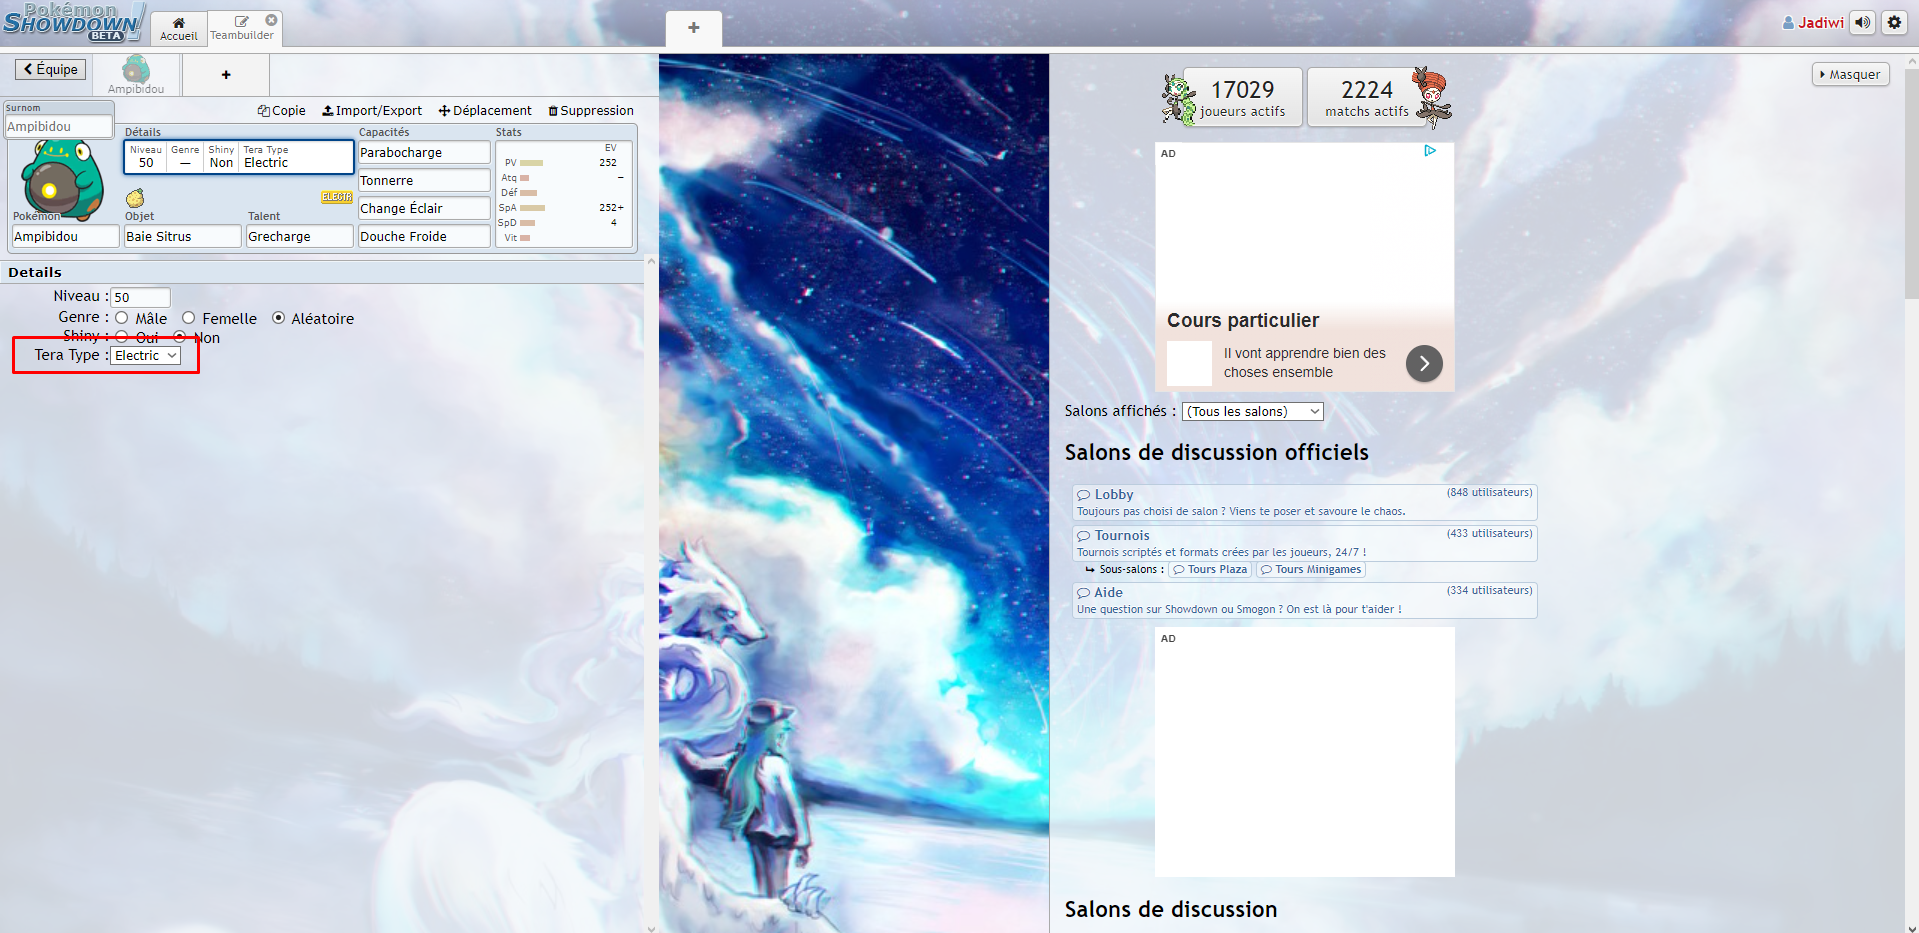
Task: Click the Ampibidou sprite image
Action: tap(62, 178)
